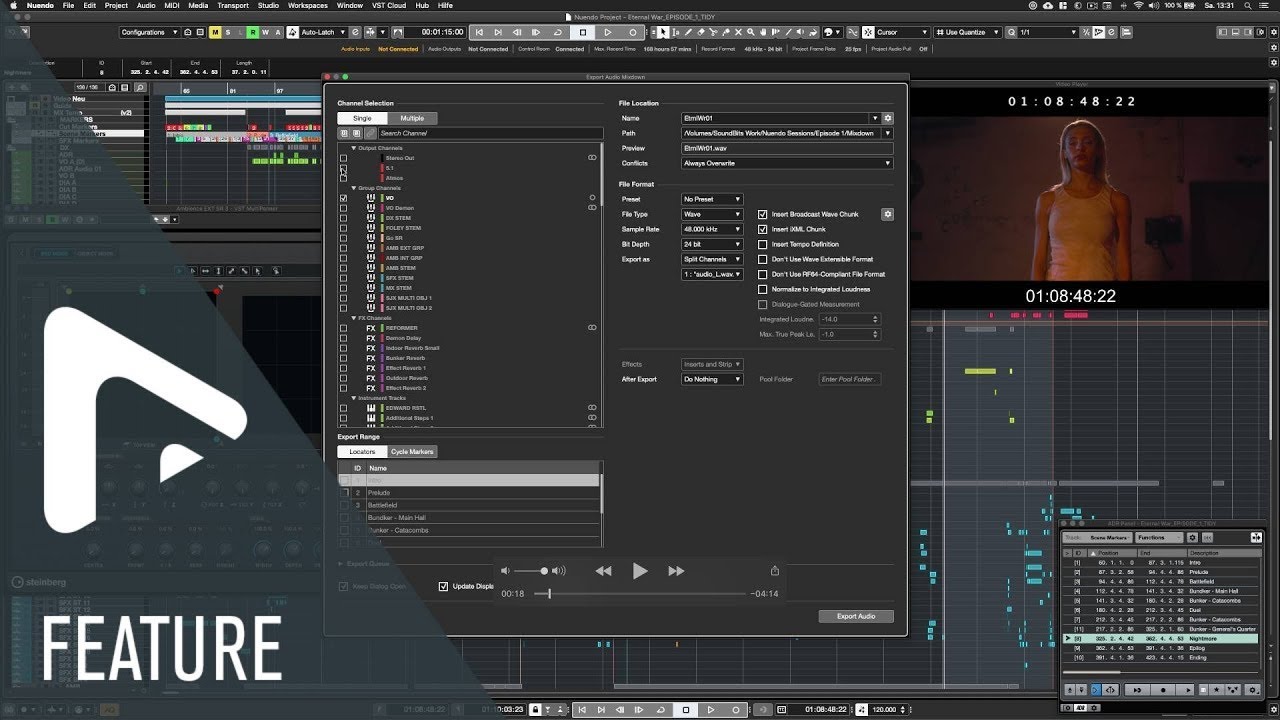Activate the green Read automation (R) button
This screenshot has height=720, width=1280.
tap(253, 32)
